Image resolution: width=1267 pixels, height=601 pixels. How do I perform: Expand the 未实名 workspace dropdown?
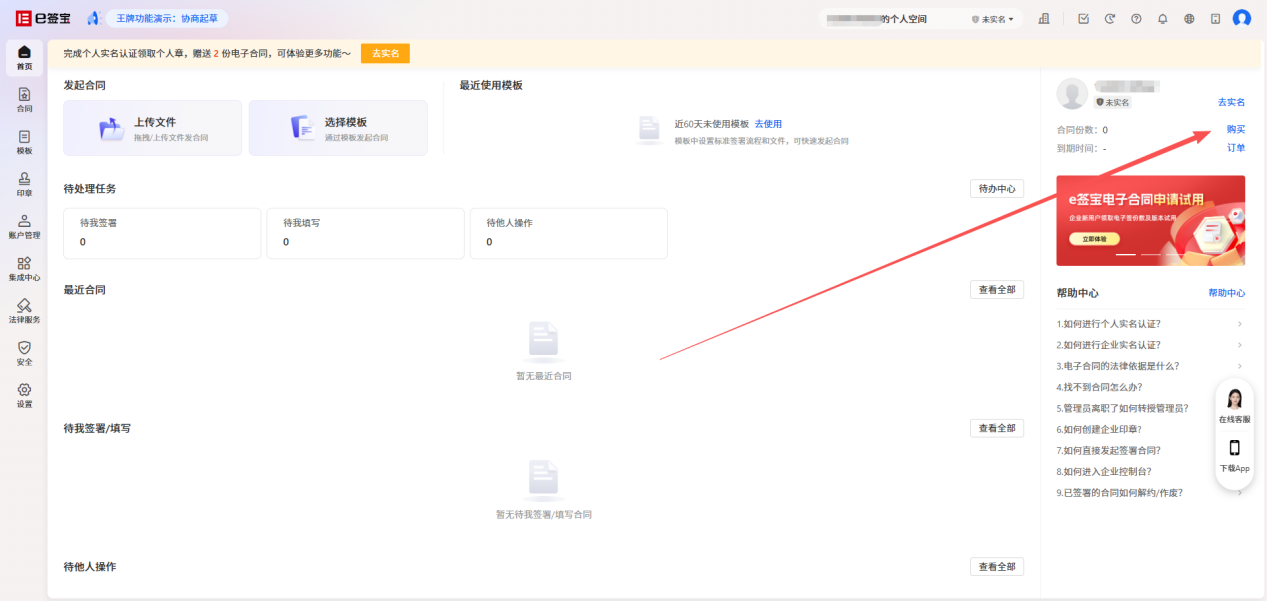[x=992, y=19]
